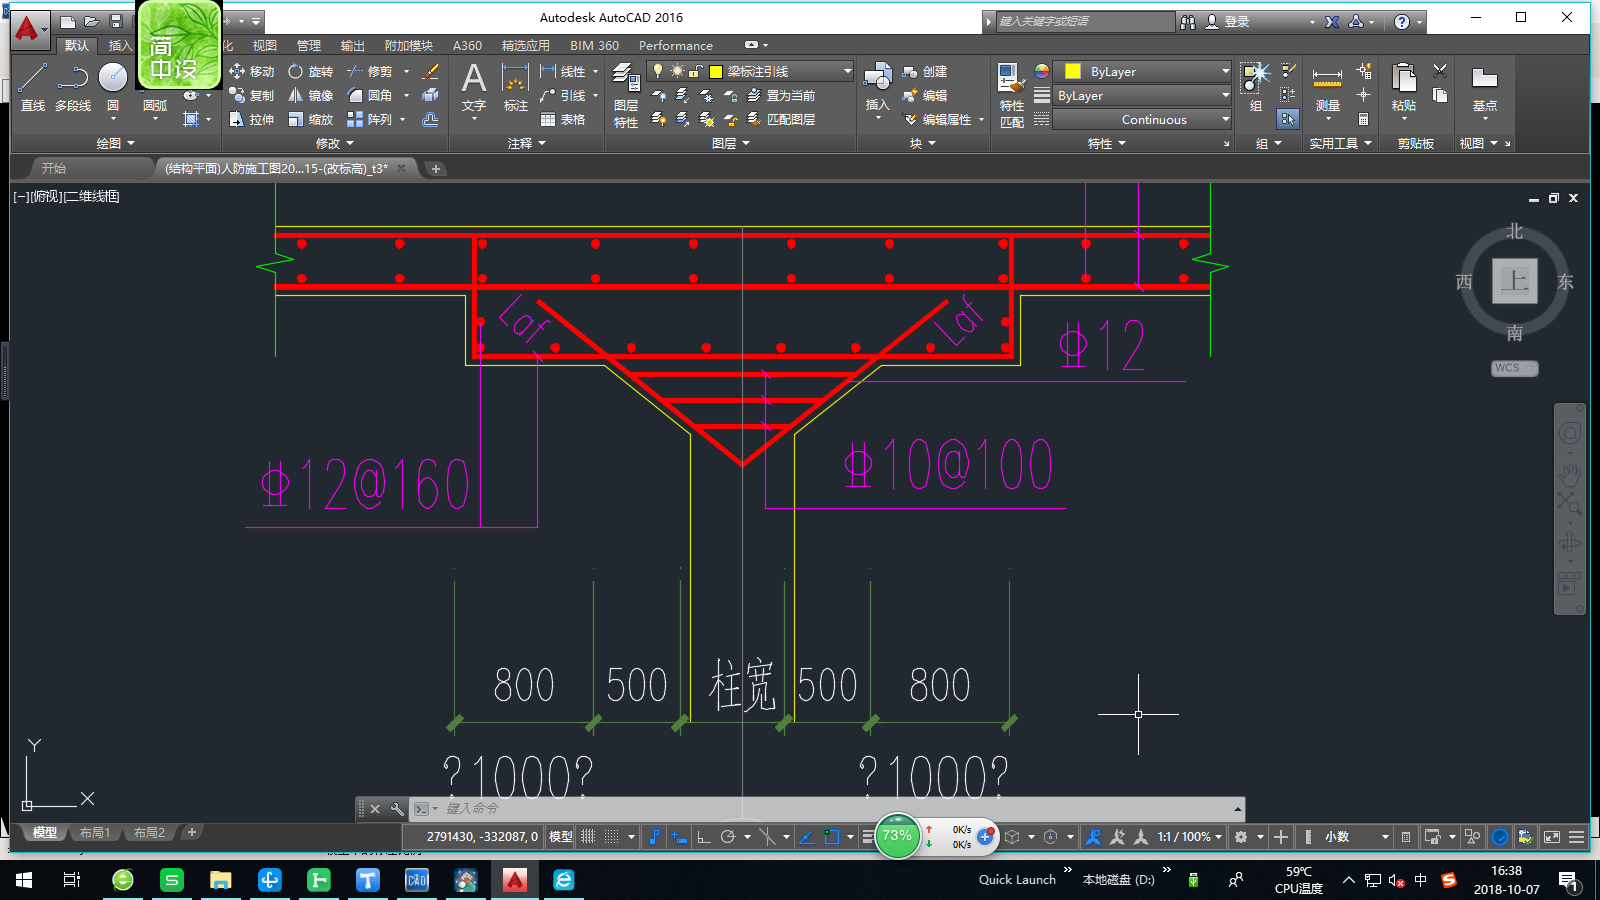Viewport: 1600px width, 900px height.
Task: Click the 模型 button in the status bar
Action: click(x=560, y=837)
